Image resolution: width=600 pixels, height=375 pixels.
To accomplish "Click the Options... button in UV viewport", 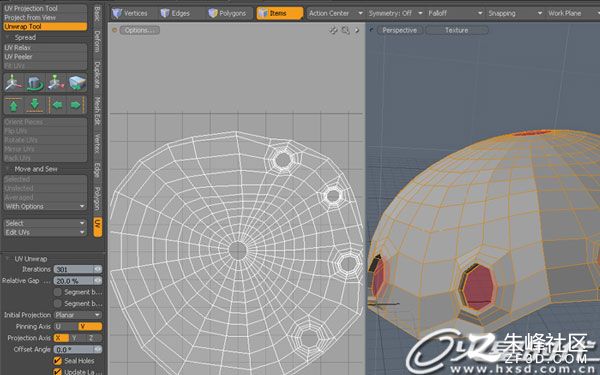I will tap(140, 30).
